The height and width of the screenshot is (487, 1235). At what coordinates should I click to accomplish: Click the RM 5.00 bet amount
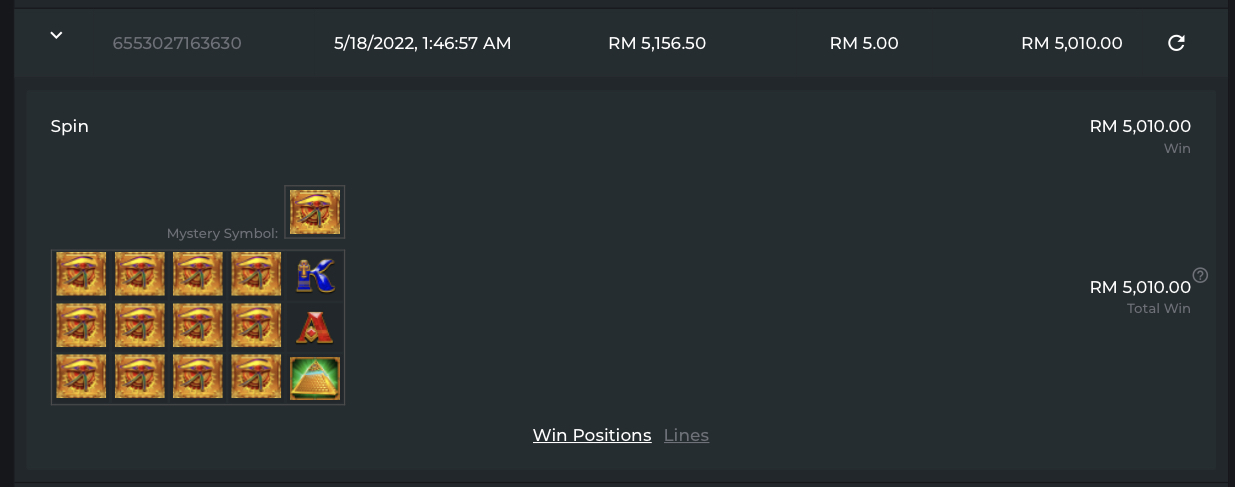864,43
